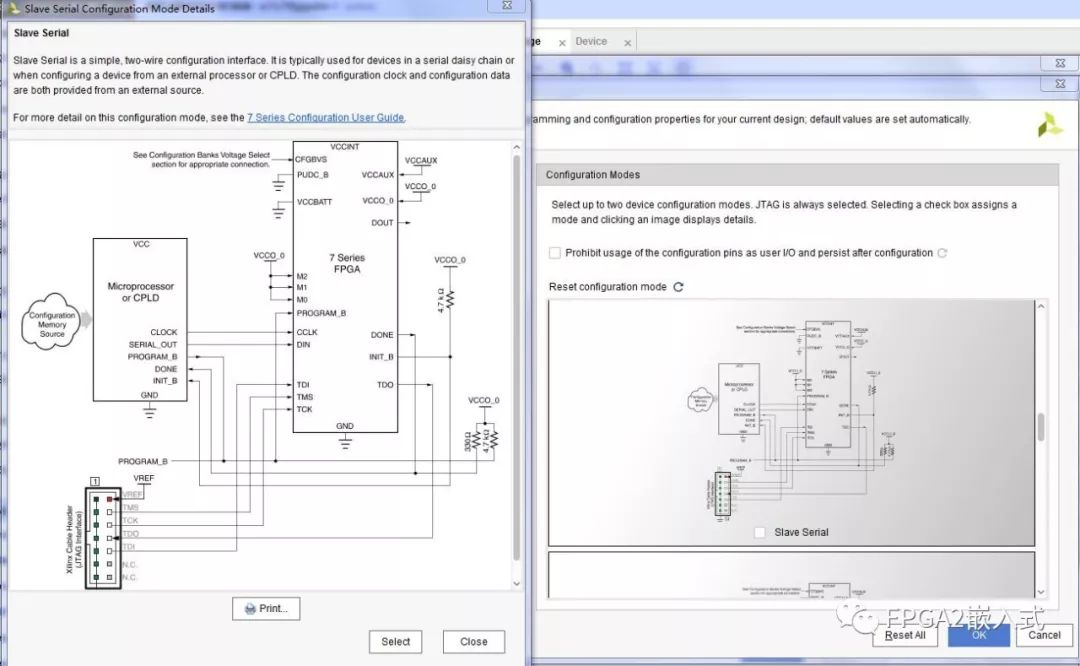Click the Vivado logo icon in dialog header
This screenshot has width=1080, height=666.
[x=1051, y=124]
